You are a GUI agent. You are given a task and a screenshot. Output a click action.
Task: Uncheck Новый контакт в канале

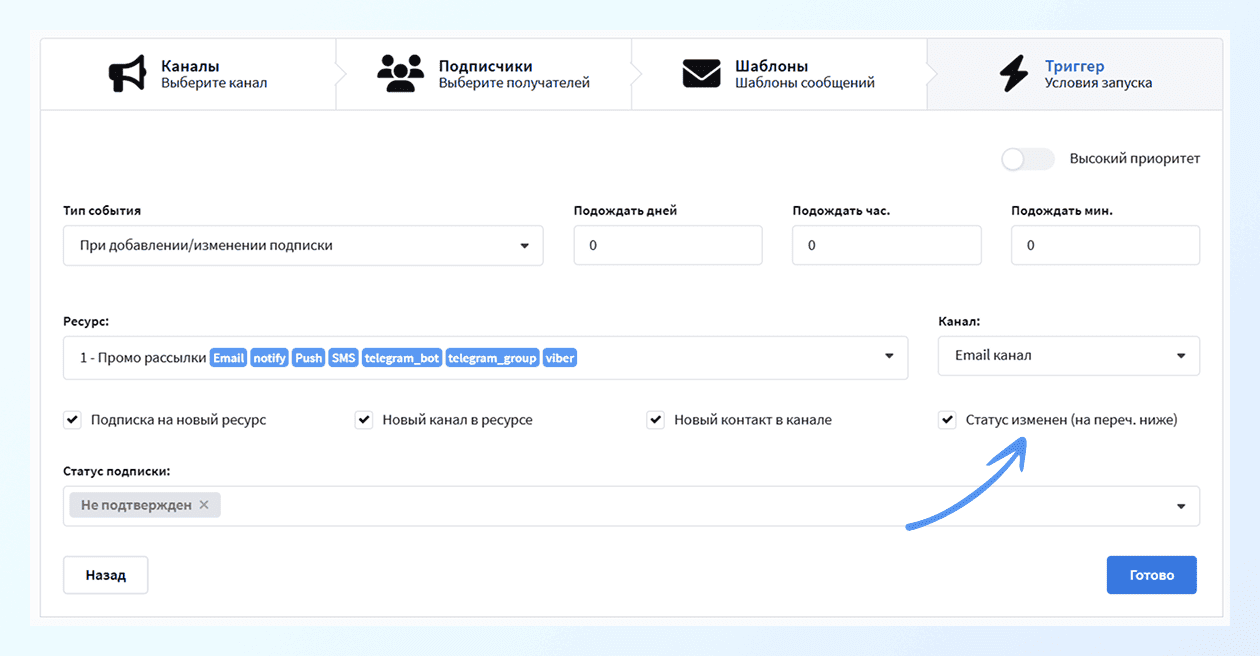click(x=656, y=420)
